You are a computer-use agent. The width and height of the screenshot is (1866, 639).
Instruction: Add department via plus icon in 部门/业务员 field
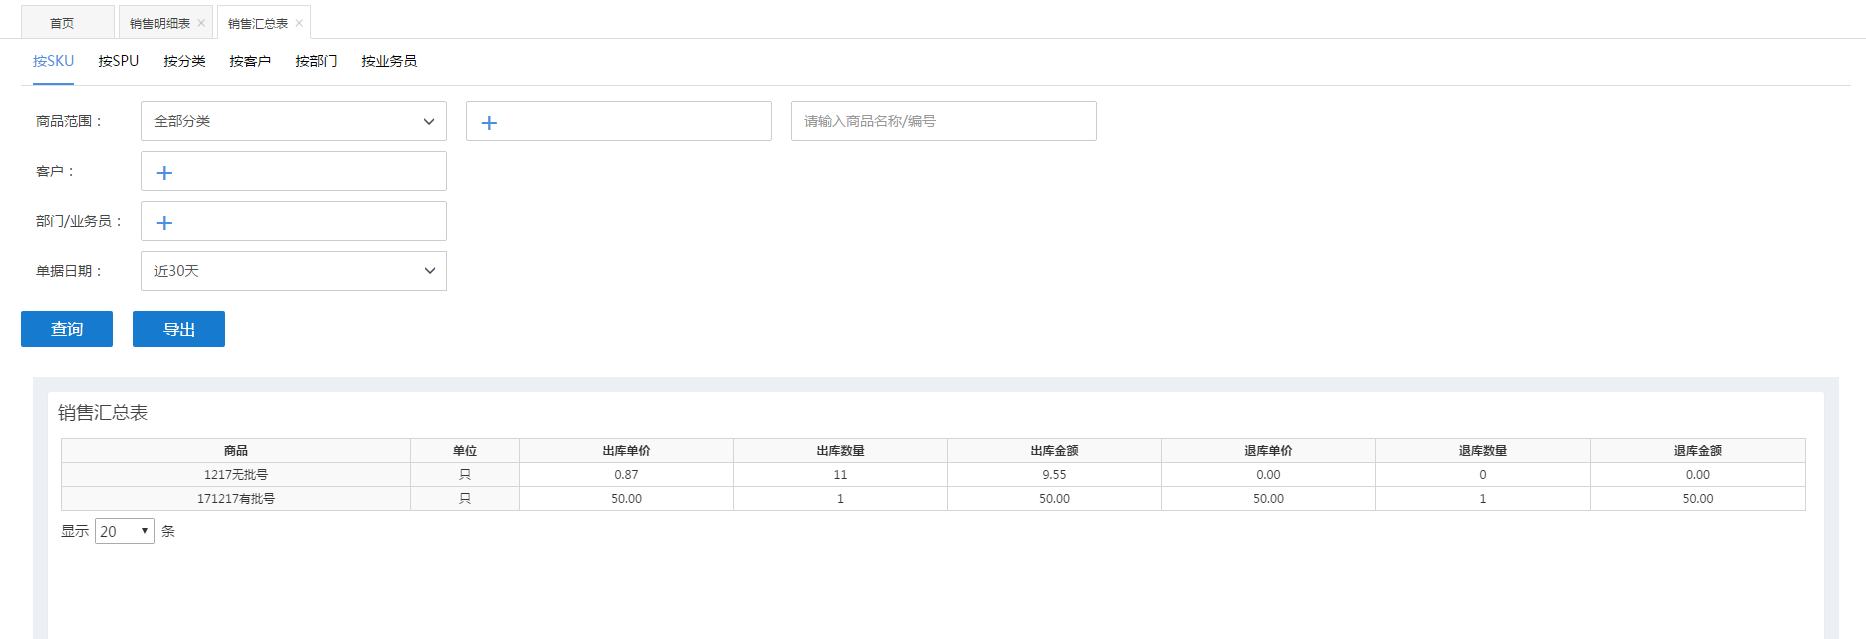tap(165, 222)
